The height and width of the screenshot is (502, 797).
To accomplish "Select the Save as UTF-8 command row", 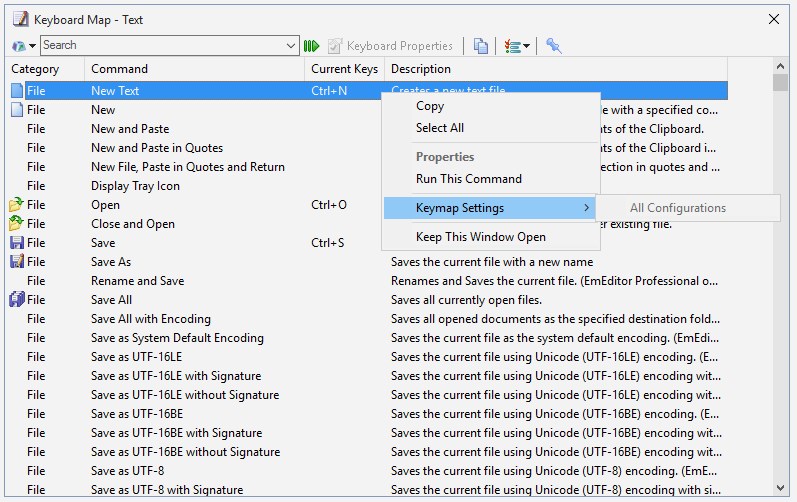I will [x=127, y=471].
